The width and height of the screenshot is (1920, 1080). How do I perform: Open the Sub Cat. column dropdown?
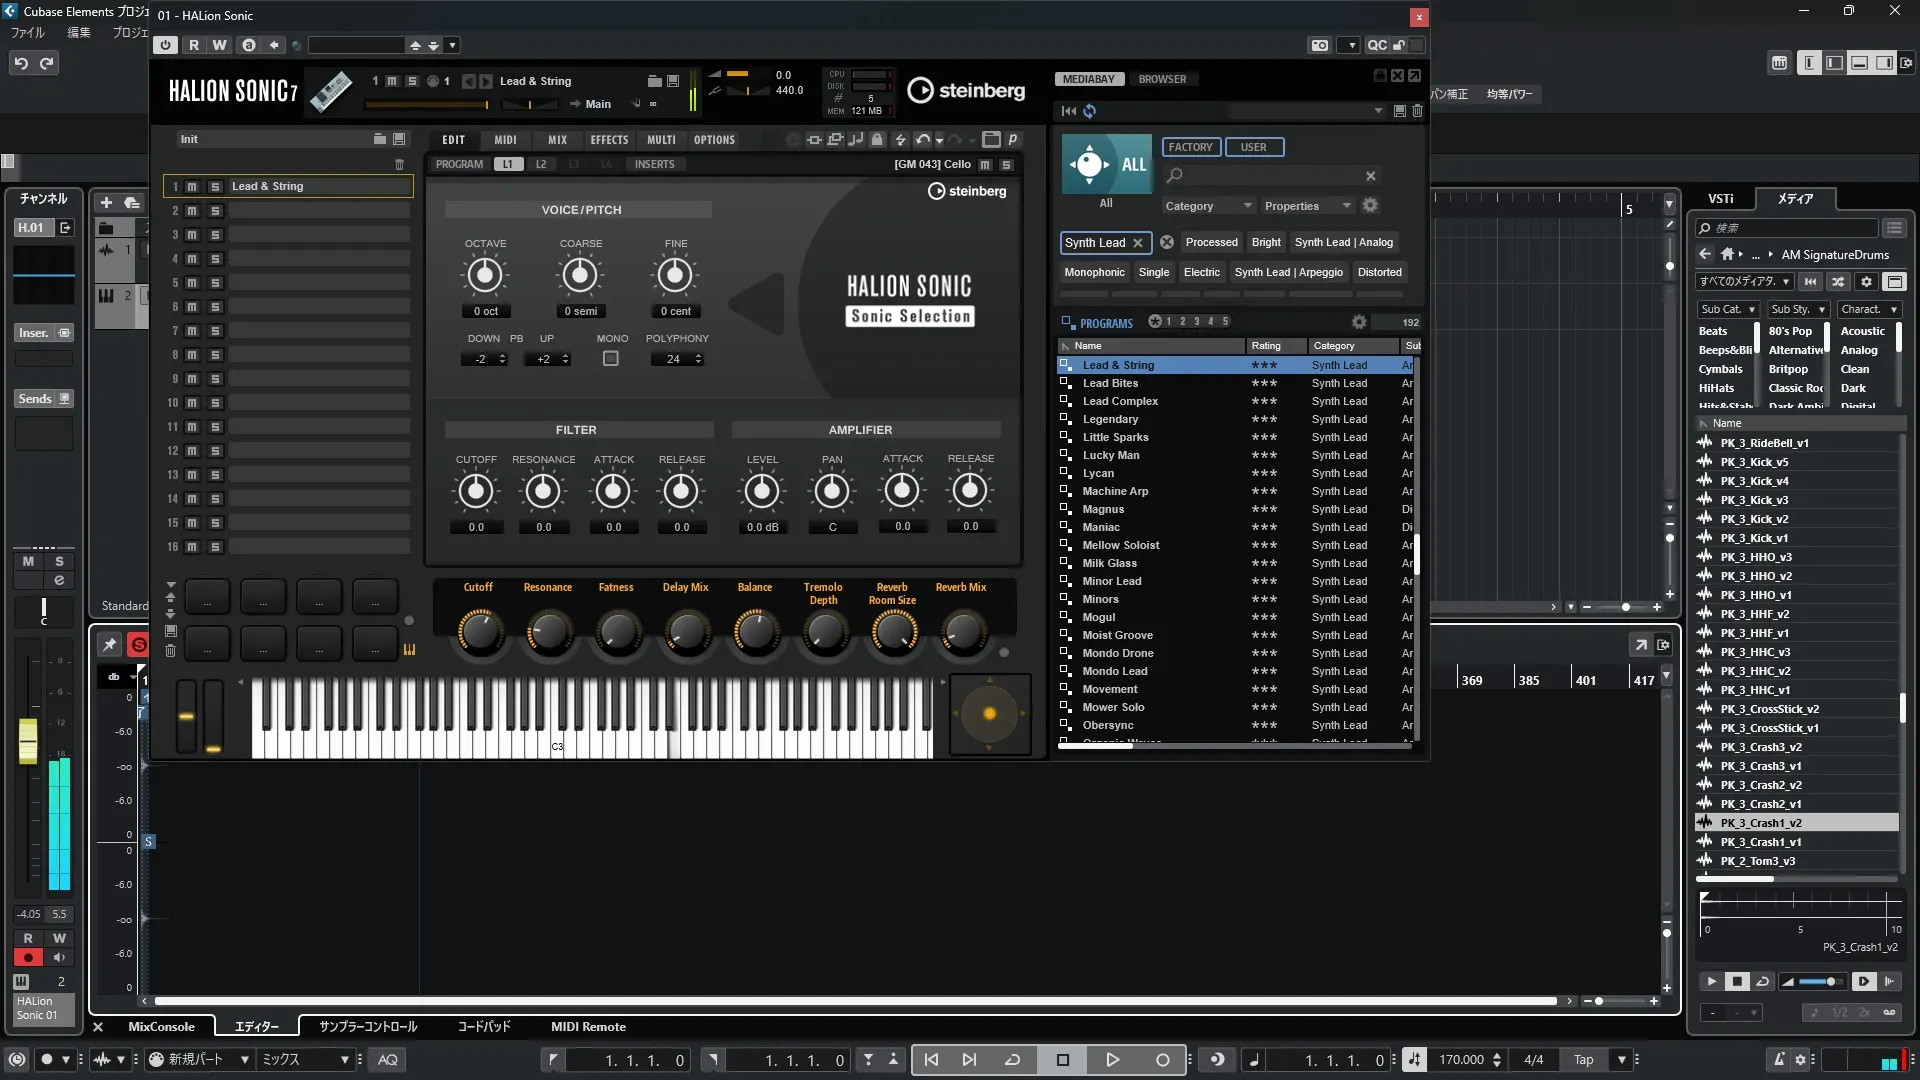click(1727, 310)
